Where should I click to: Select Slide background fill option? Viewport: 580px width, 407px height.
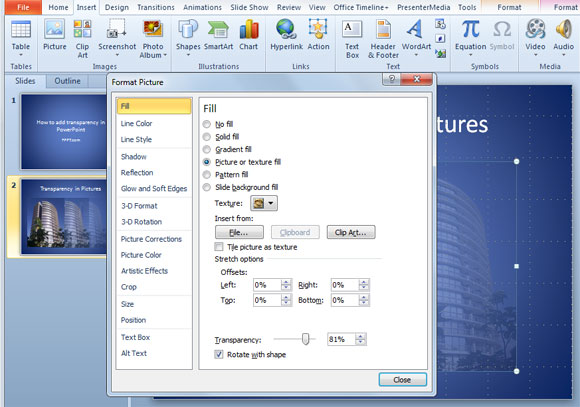207,187
